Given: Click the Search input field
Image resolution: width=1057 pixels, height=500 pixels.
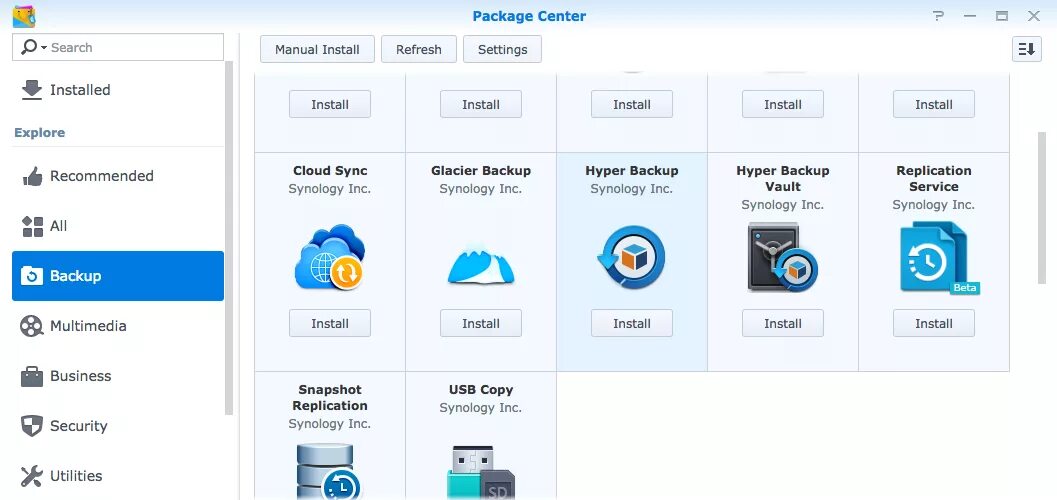Looking at the screenshot, I should pos(118,47).
